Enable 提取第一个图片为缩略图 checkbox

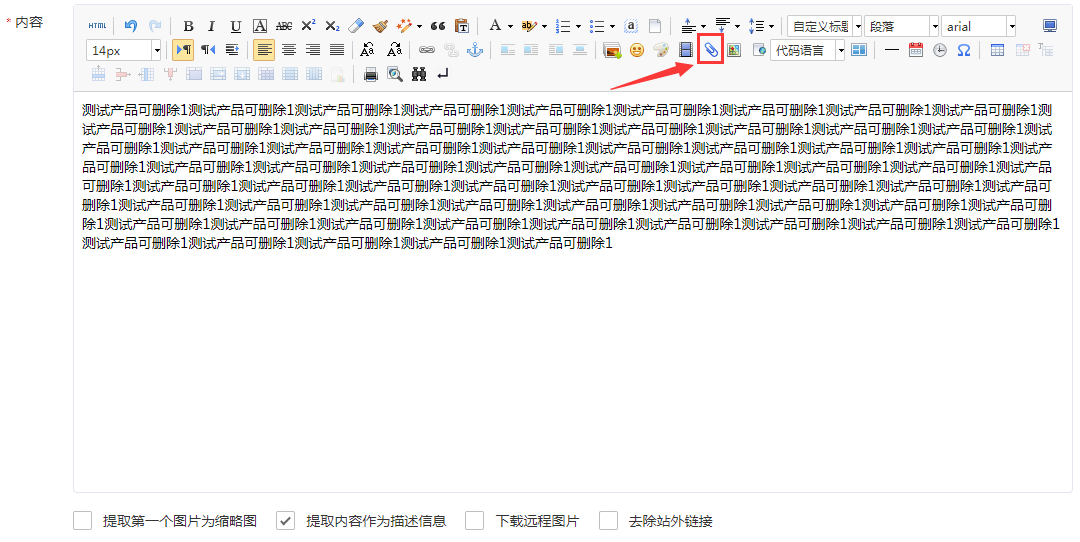point(83,521)
